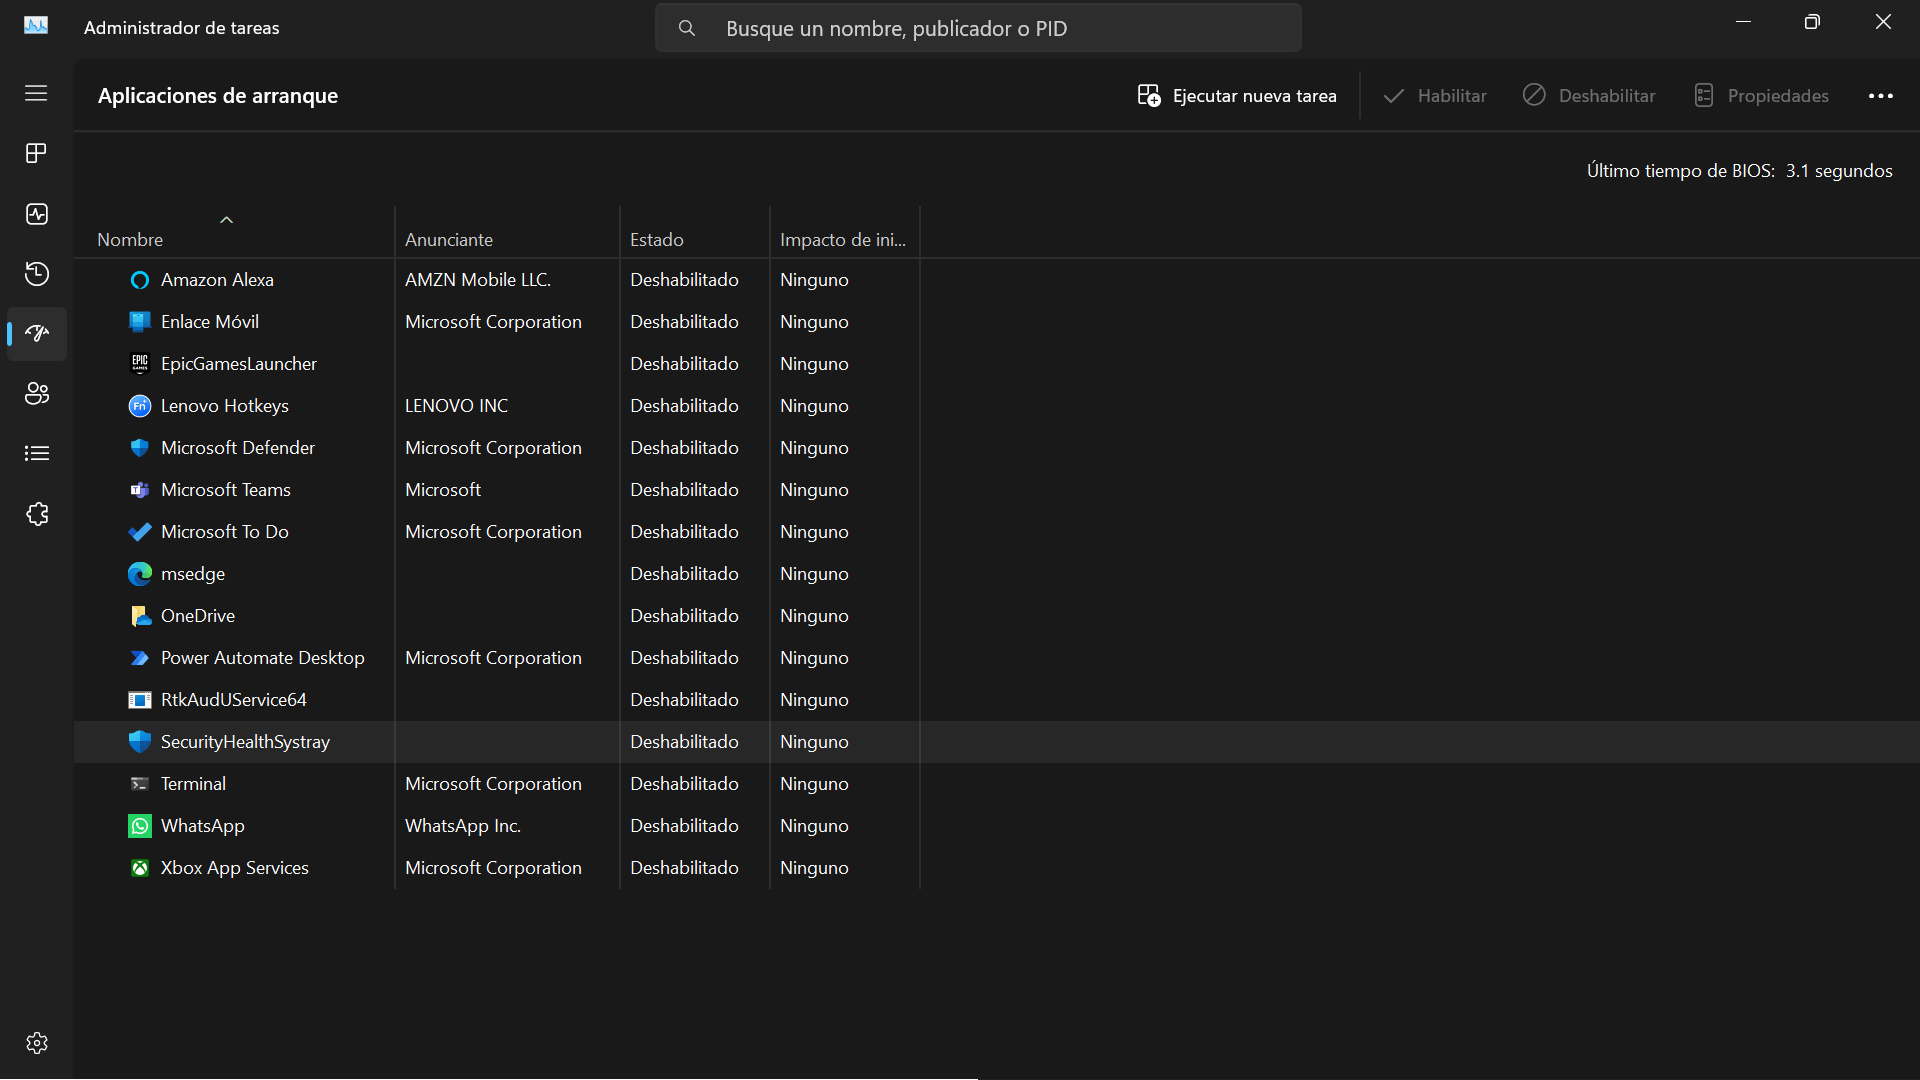Open the Services puzzle icon in sidebar
Screen dimensions: 1920x1080
tap(36, 514)
